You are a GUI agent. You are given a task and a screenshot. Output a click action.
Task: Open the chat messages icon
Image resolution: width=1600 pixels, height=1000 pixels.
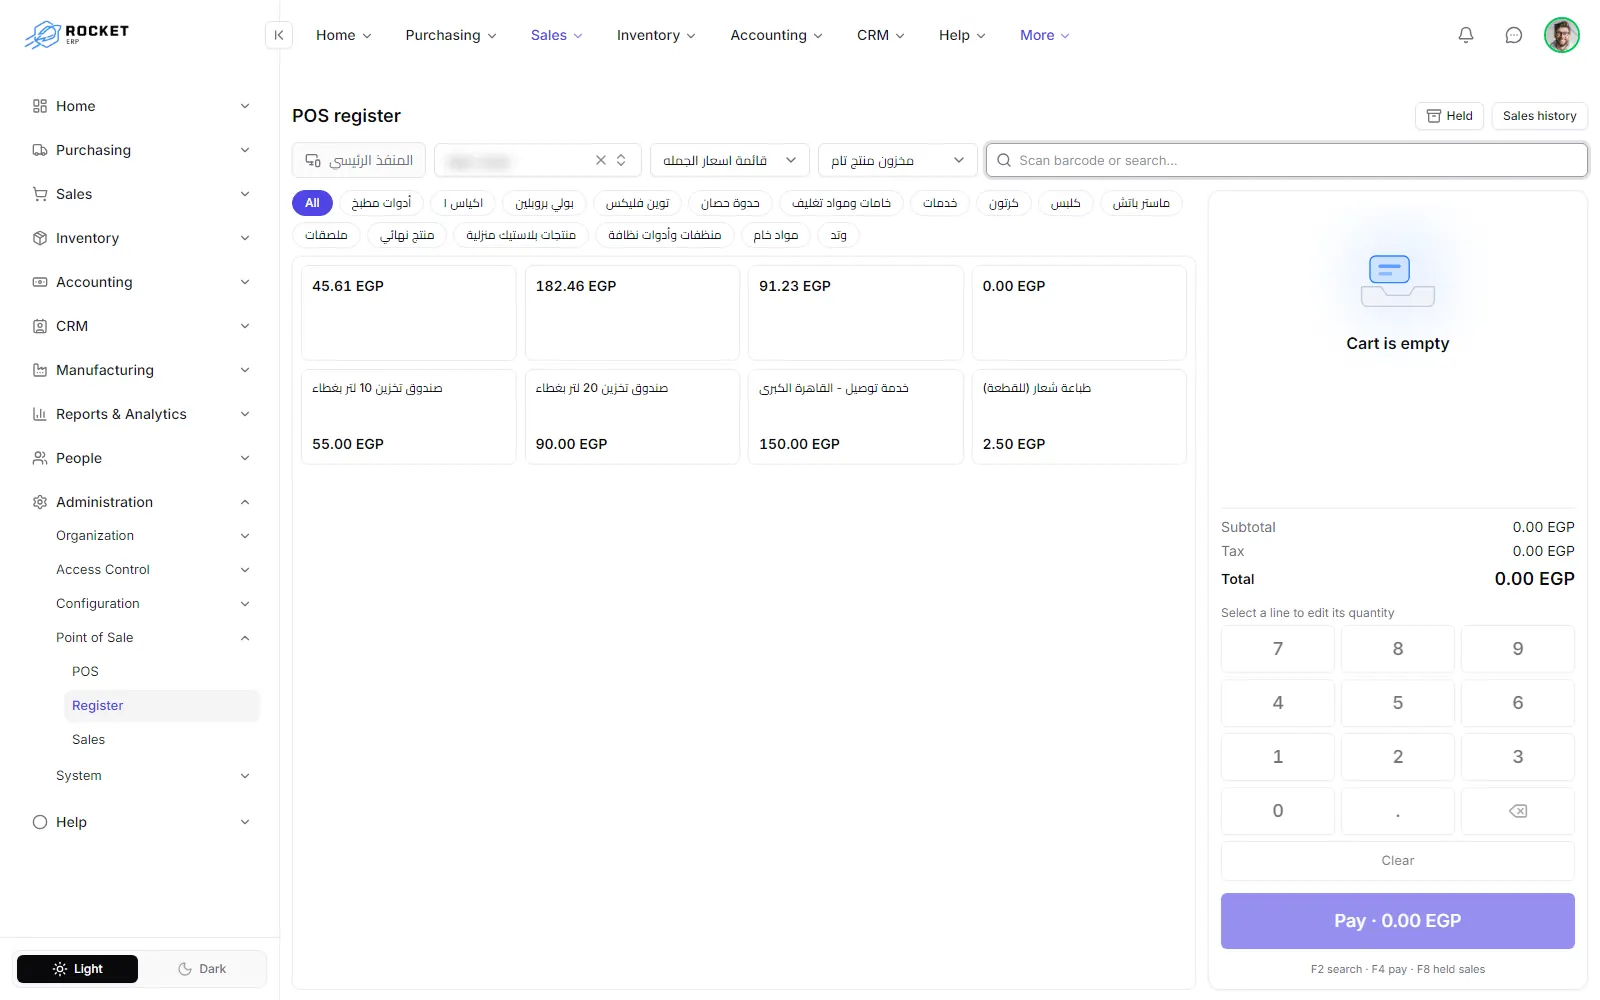coord(1514,35)
